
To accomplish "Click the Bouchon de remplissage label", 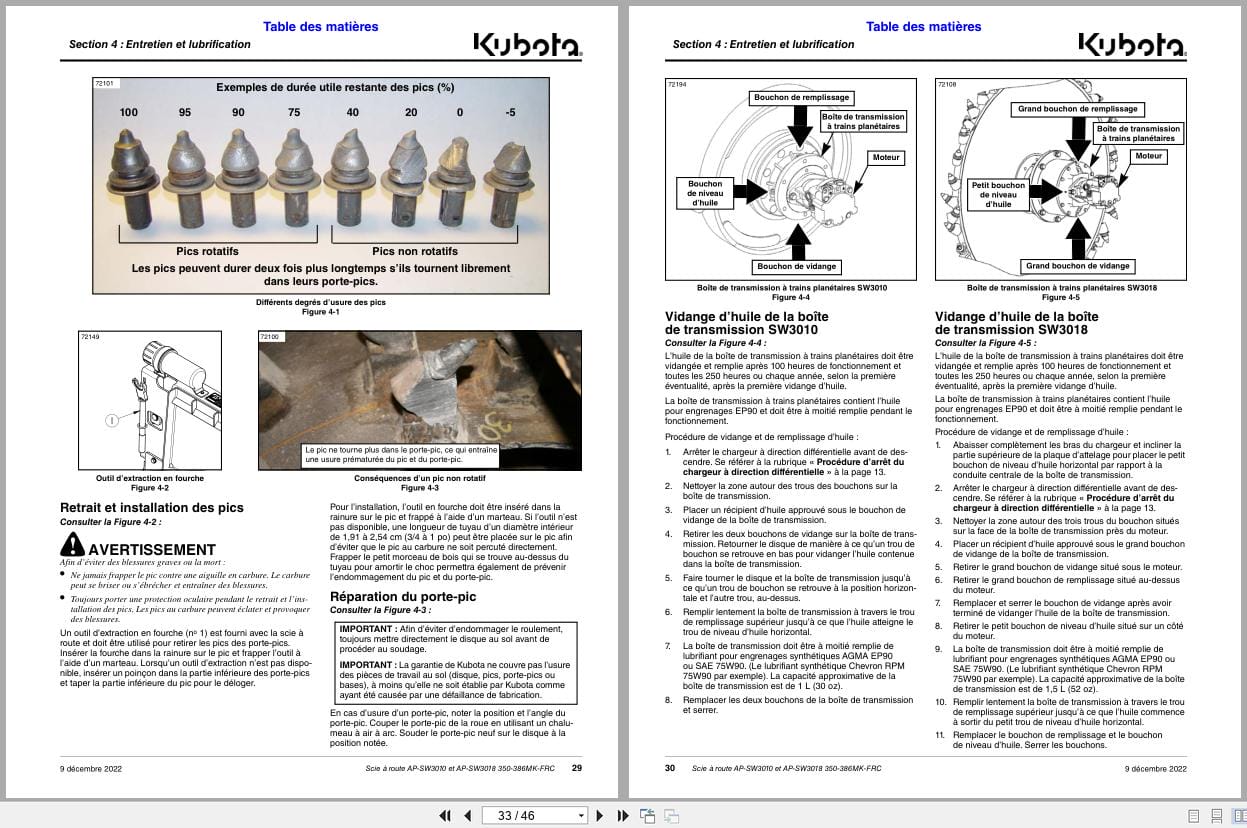I will [x=801, y=97].
